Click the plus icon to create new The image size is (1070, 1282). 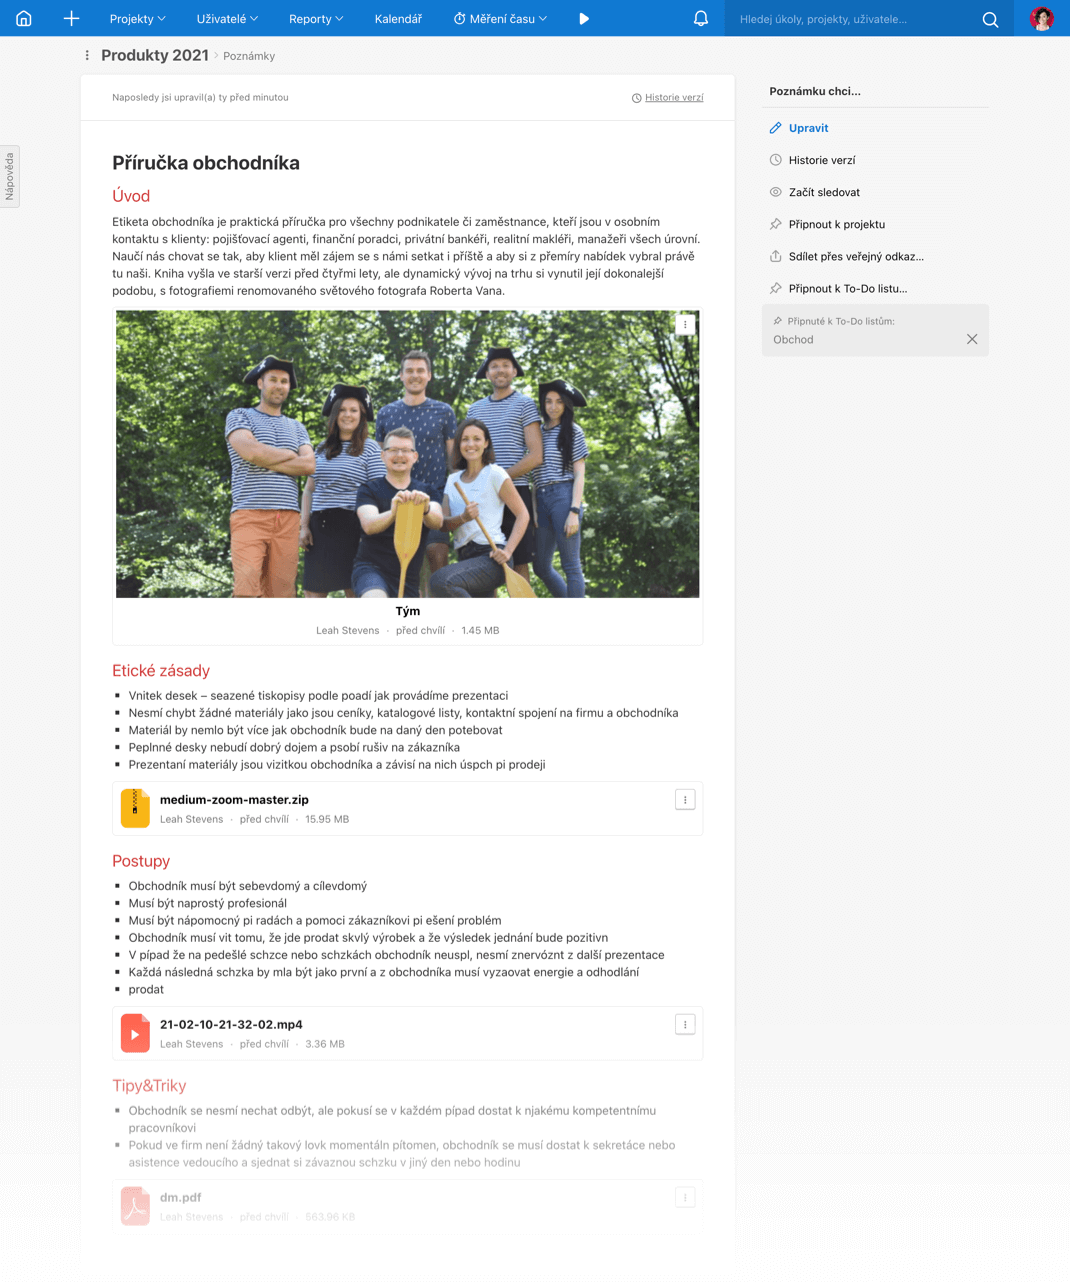(71, 18)
